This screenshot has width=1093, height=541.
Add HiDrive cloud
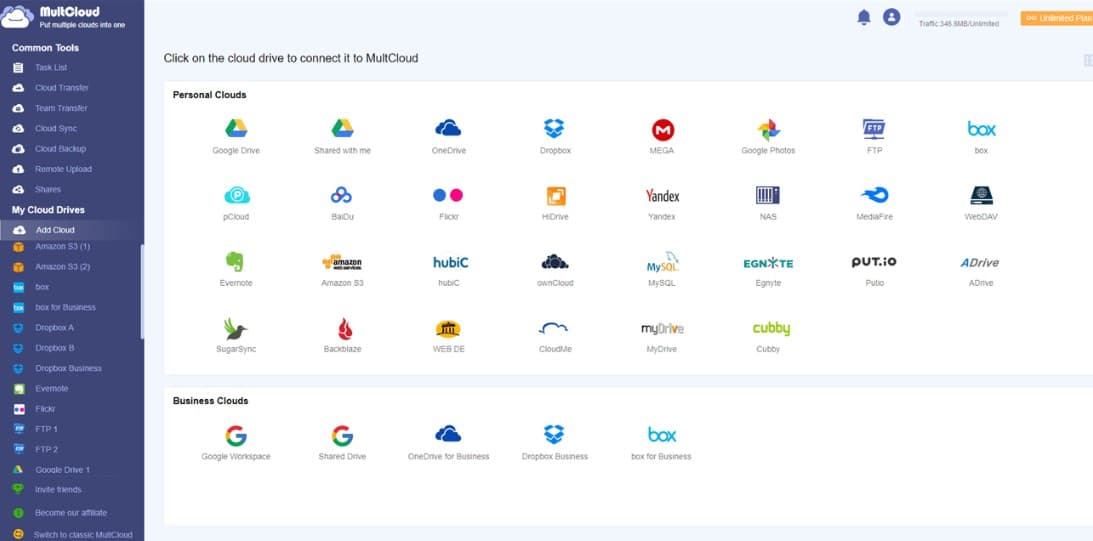pos(556,203)
